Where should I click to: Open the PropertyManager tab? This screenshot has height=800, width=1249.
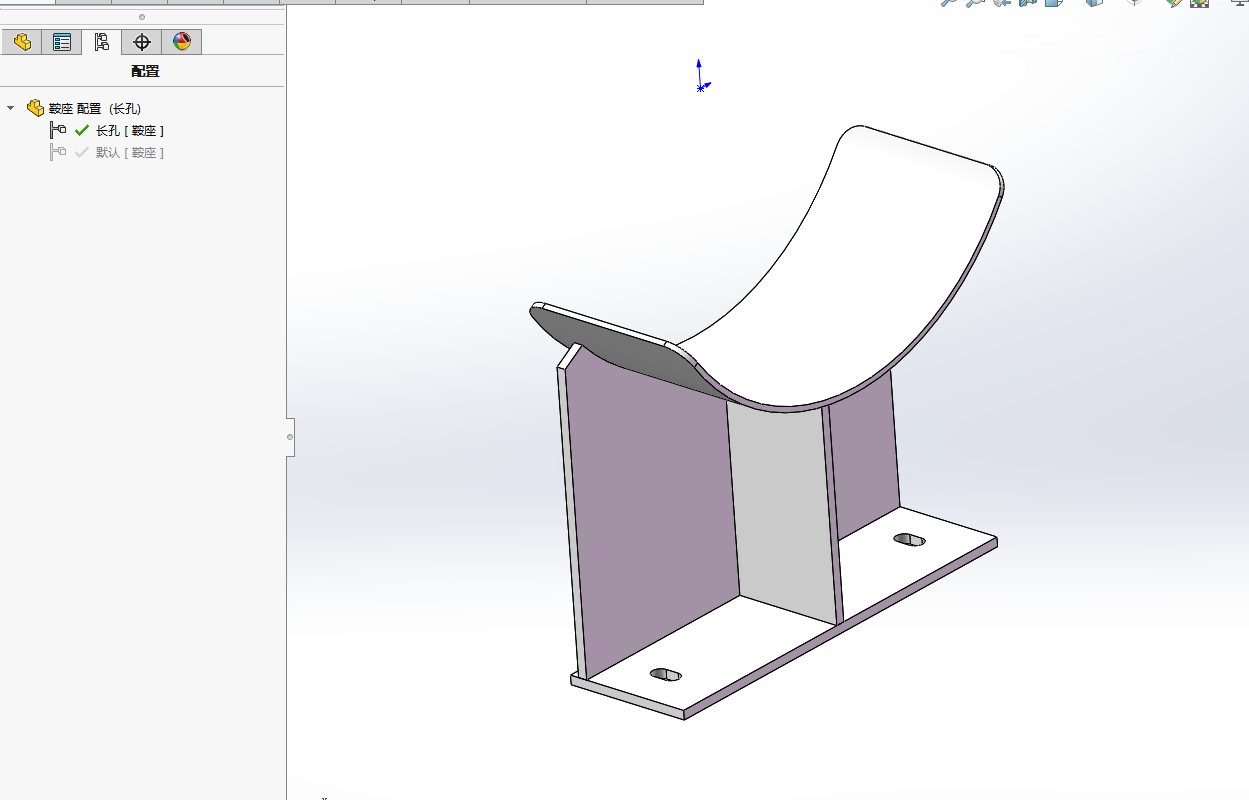pos(62,42)
